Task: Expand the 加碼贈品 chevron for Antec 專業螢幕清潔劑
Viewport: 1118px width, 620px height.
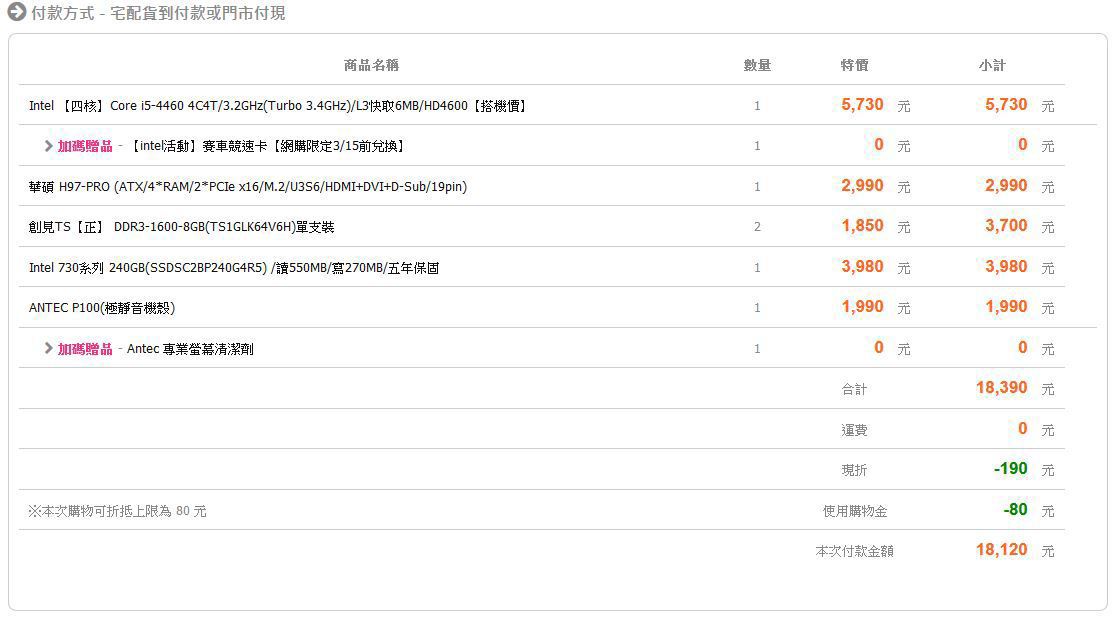Action: (48, 348)
